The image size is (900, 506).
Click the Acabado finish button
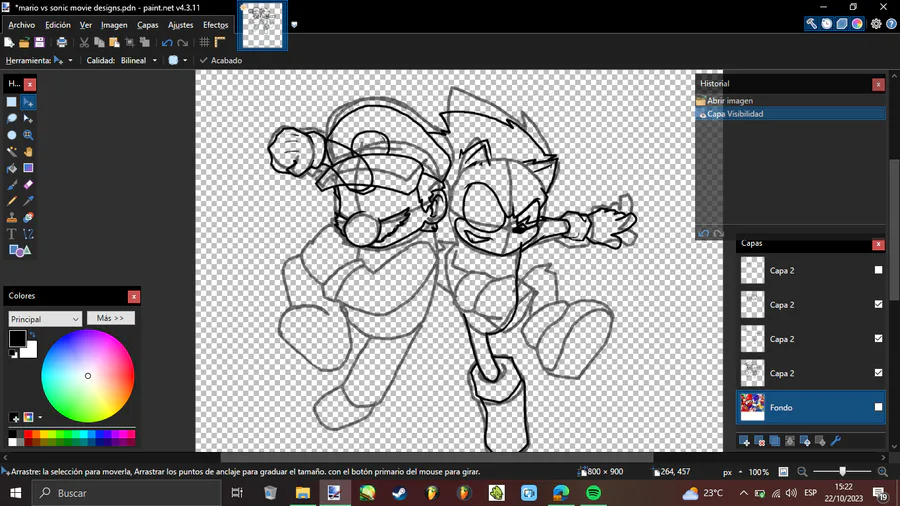click(220, 60)
